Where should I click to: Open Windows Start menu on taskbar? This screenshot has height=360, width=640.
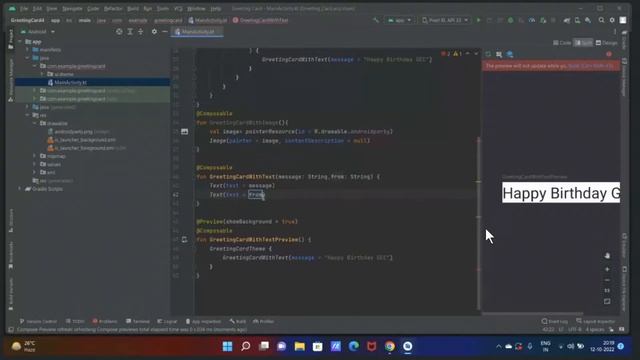click(x=227, y=347)
